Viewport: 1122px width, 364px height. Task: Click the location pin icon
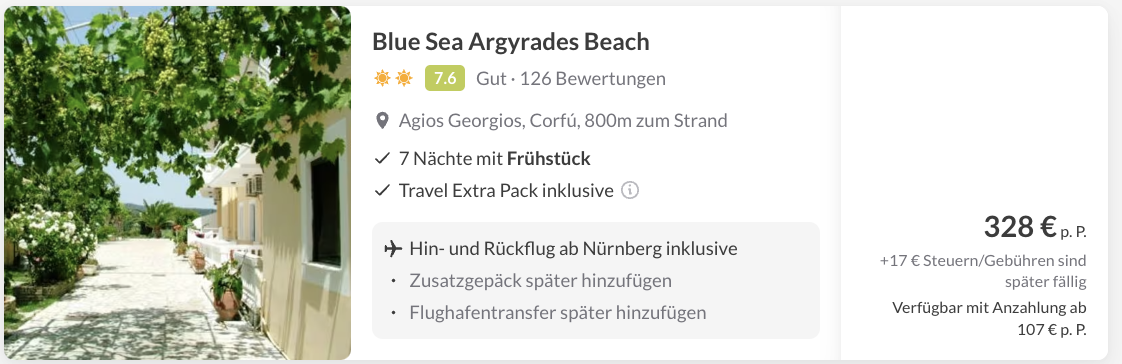coord(382,121)
